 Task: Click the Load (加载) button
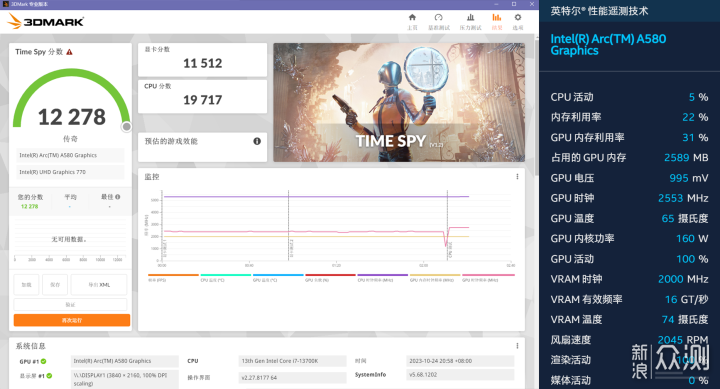click(27, 285)
